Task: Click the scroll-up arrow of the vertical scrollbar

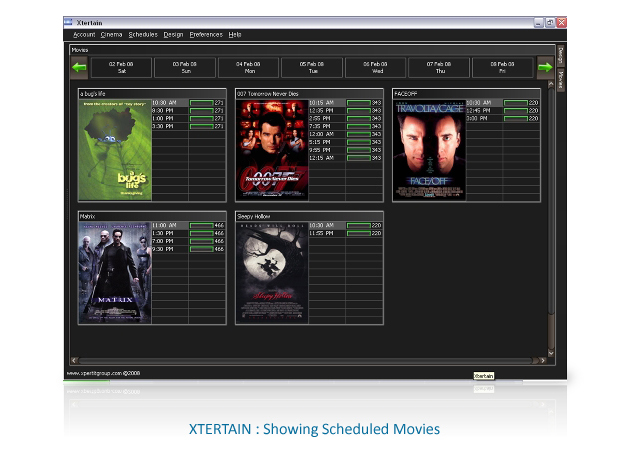Action: point(551,84)
